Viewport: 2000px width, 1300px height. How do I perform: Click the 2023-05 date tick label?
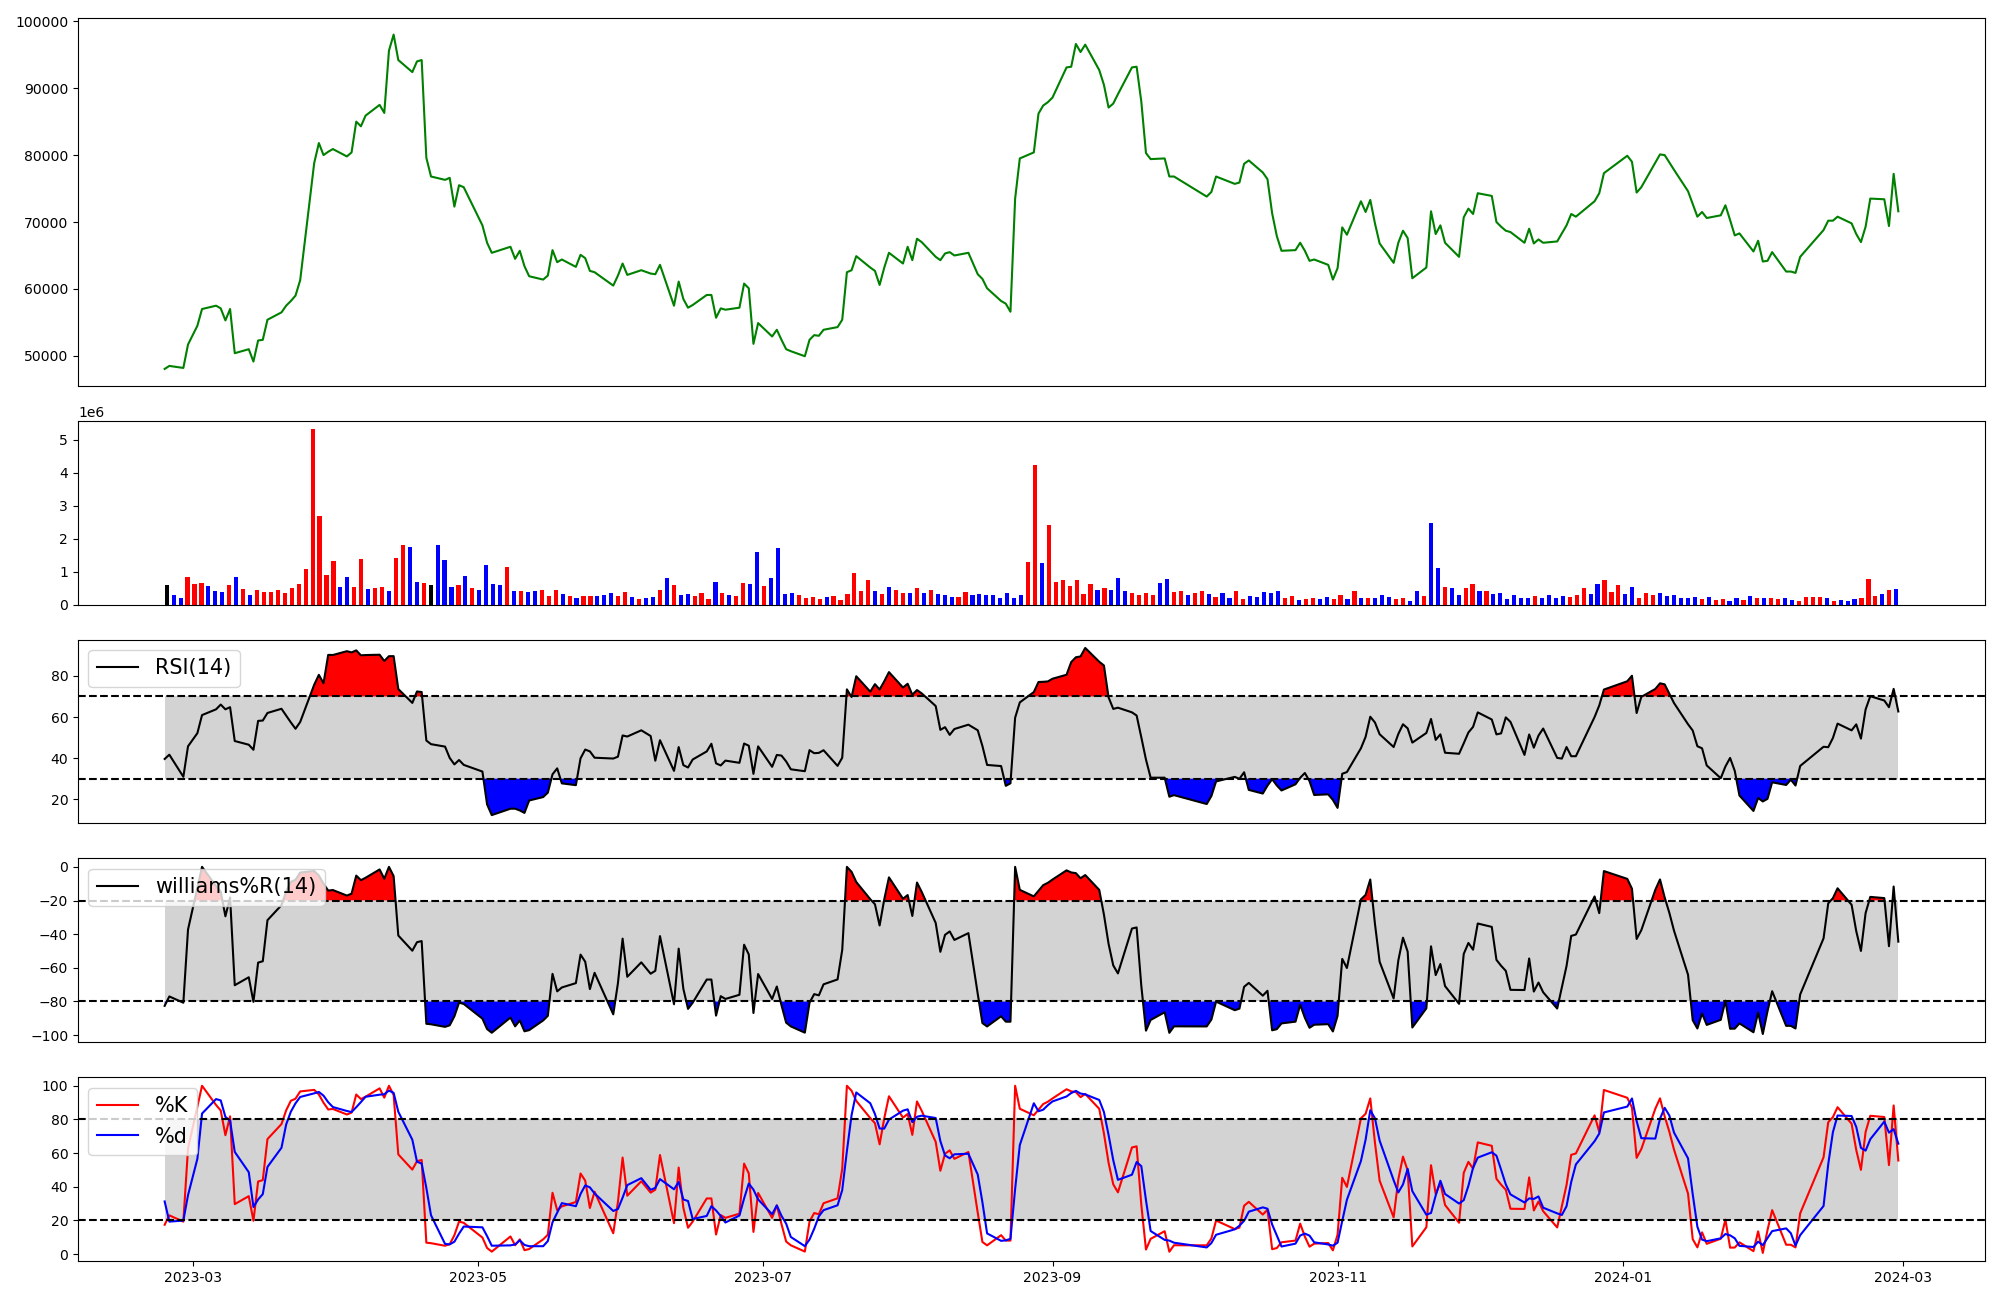(478, 1277)
